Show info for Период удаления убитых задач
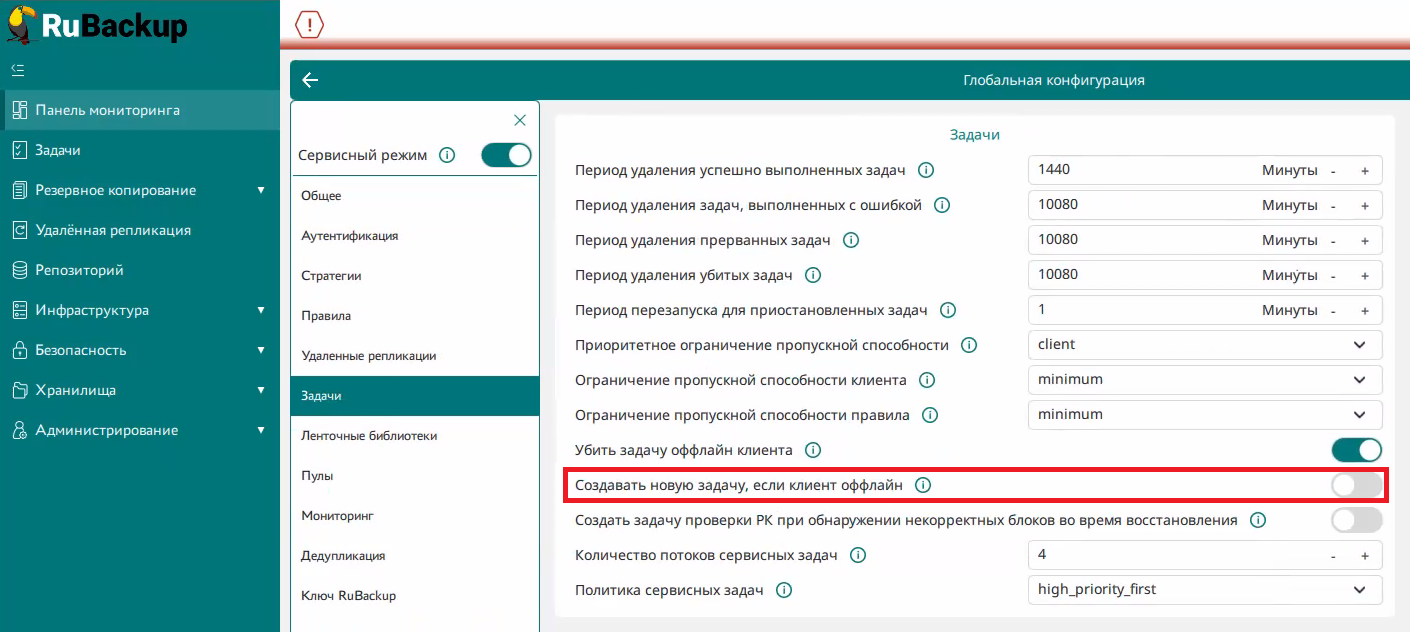 point(813,275)
